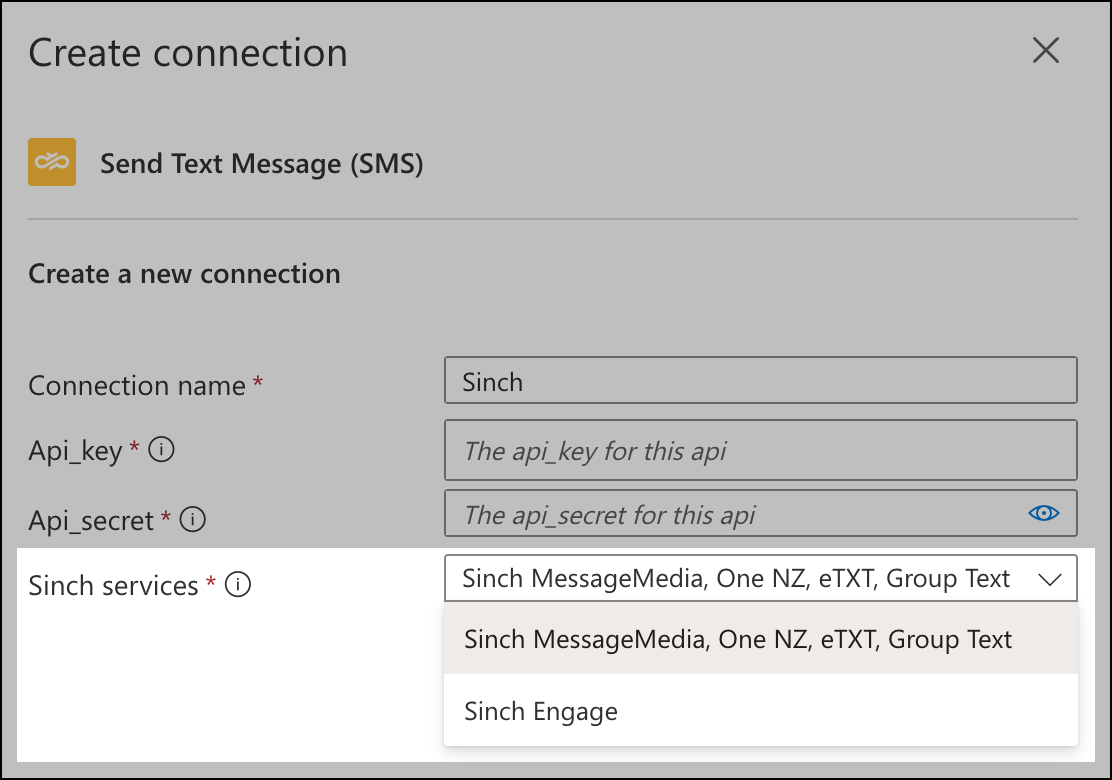Click the Api_key label text
The width and height of the screenshot is (1112, 780).
click(x=75, y=451)
